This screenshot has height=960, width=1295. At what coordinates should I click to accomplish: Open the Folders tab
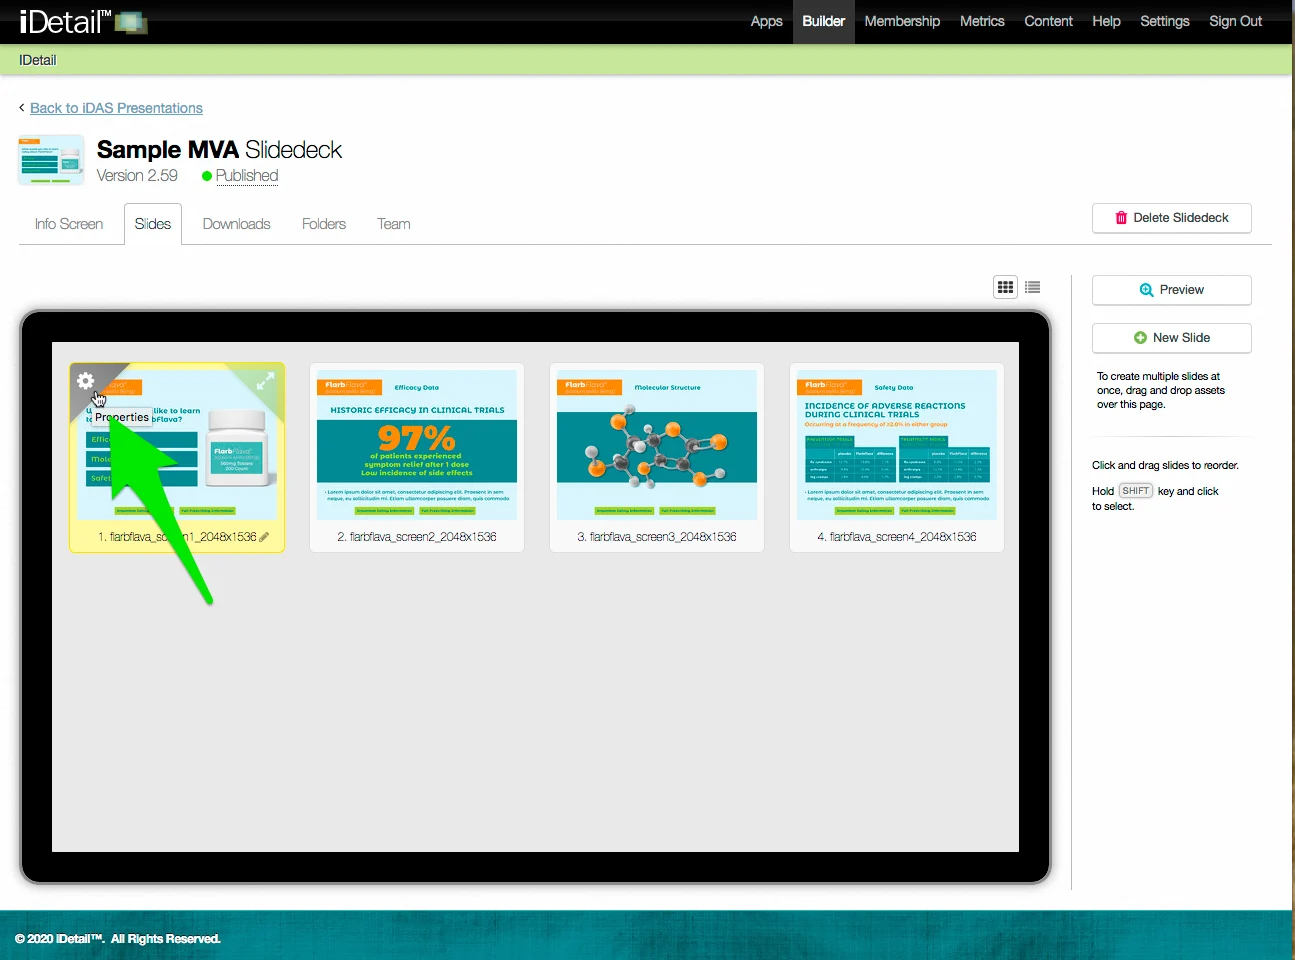324,224
